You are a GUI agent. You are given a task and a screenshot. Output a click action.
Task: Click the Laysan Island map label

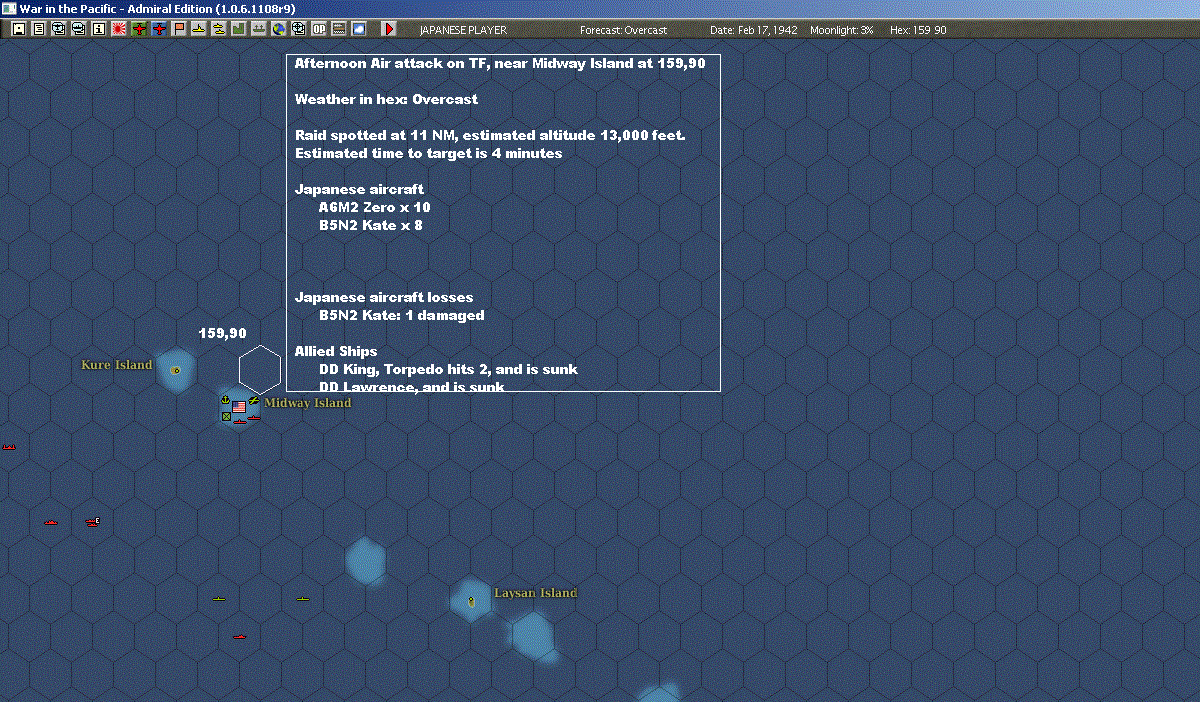[x=535, y=593]
